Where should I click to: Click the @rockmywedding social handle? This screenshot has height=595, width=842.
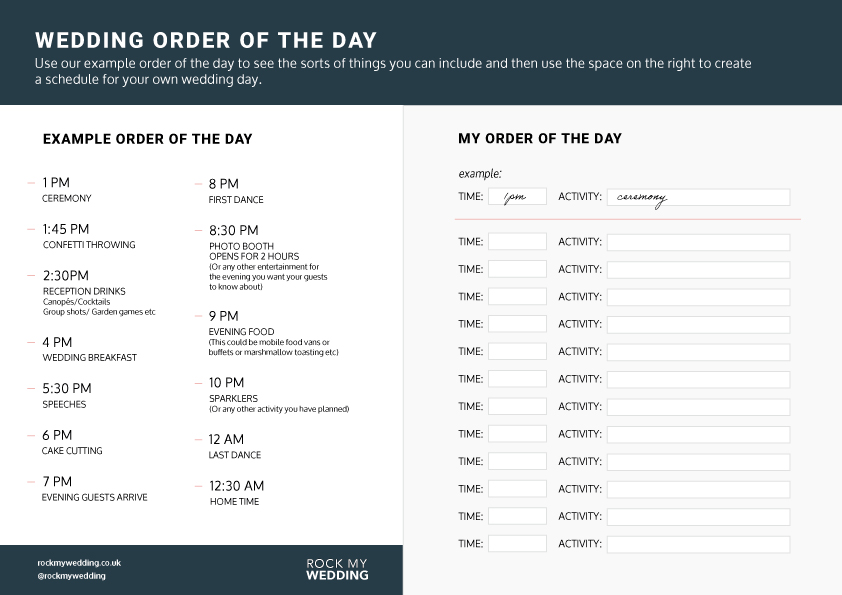tap(71, 576)
